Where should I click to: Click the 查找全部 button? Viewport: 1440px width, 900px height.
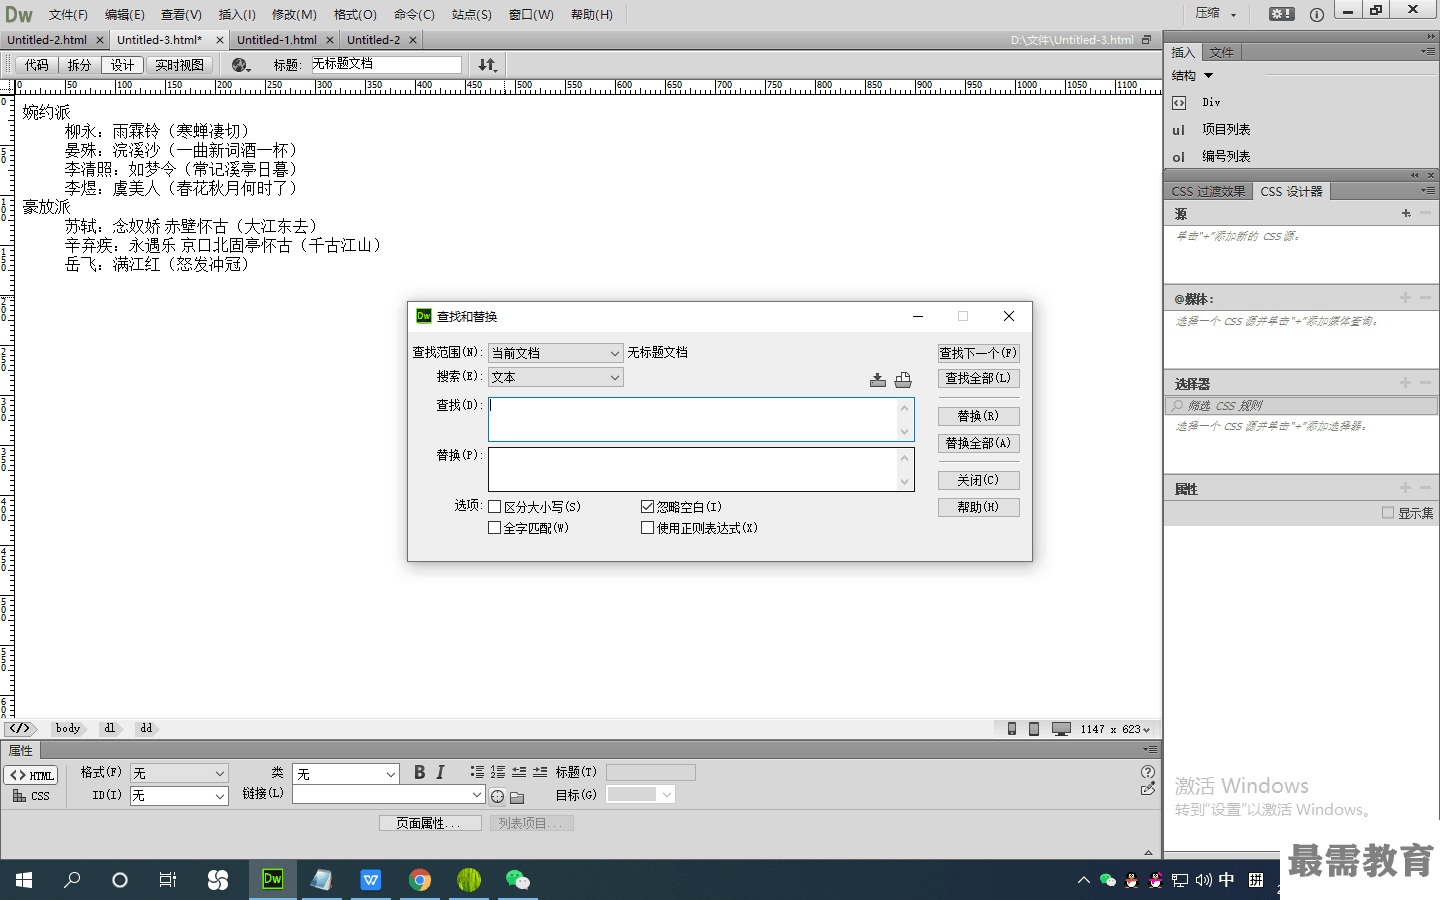(978, 378)
